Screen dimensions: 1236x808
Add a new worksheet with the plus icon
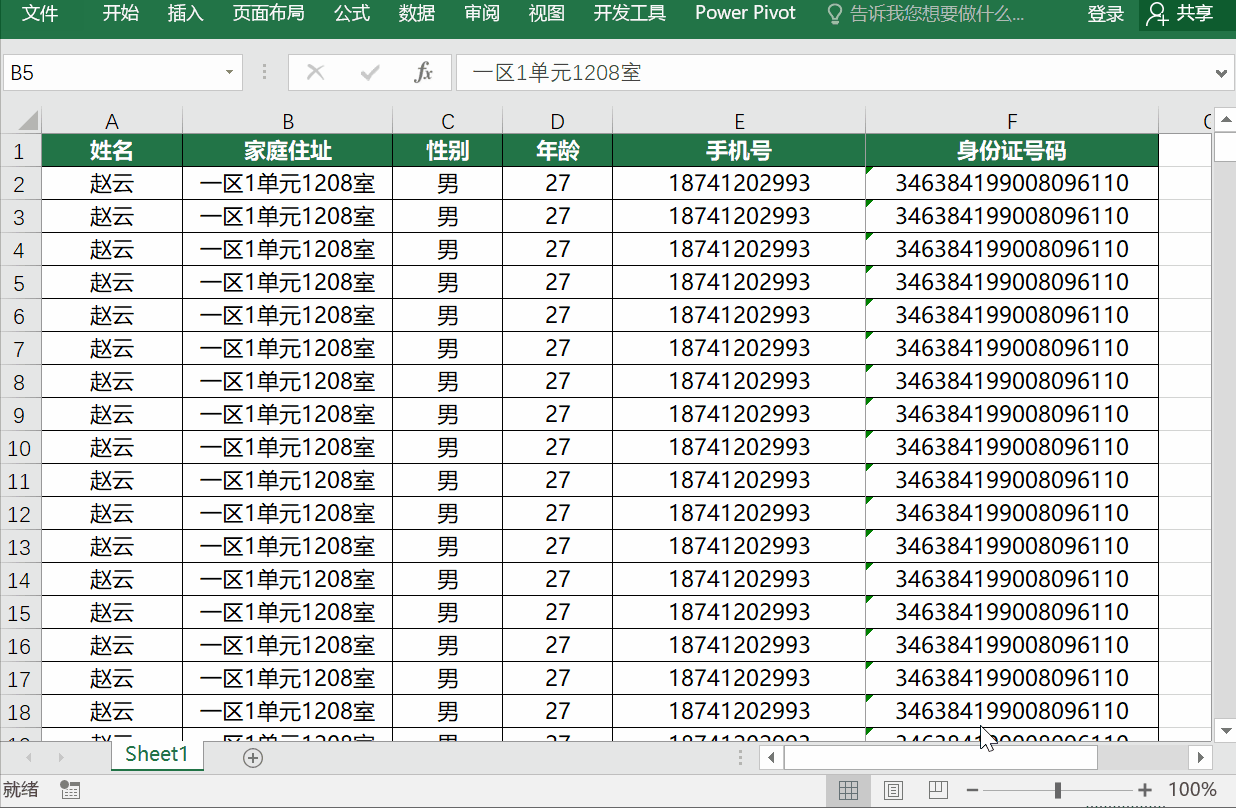coord(253,758)
